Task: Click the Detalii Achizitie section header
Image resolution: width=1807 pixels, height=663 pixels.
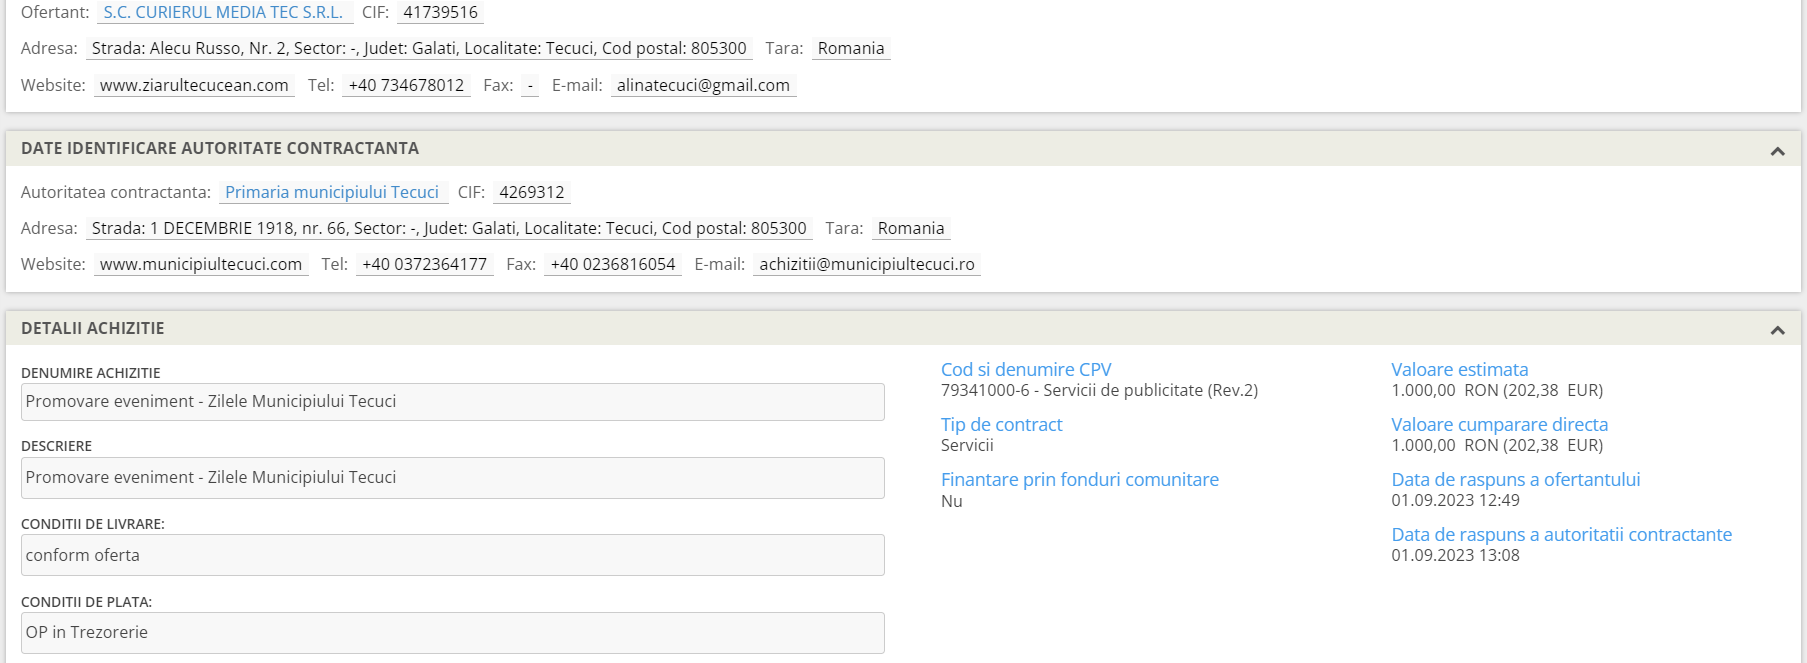Action: (x=92, y=328)
